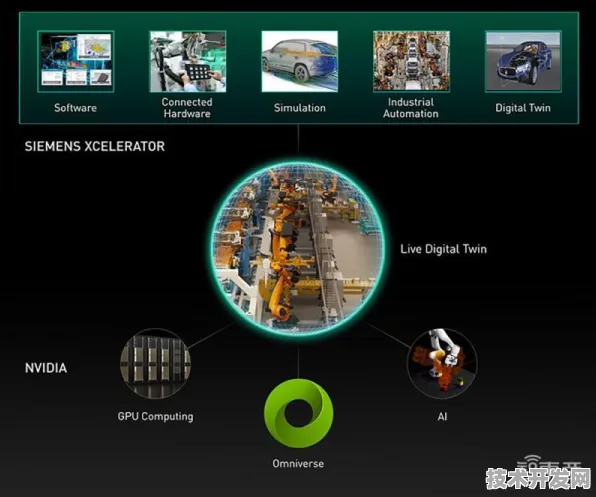Open the Software thumbnail image
Screen dimensions: 596x497
[x=76, y=62]
